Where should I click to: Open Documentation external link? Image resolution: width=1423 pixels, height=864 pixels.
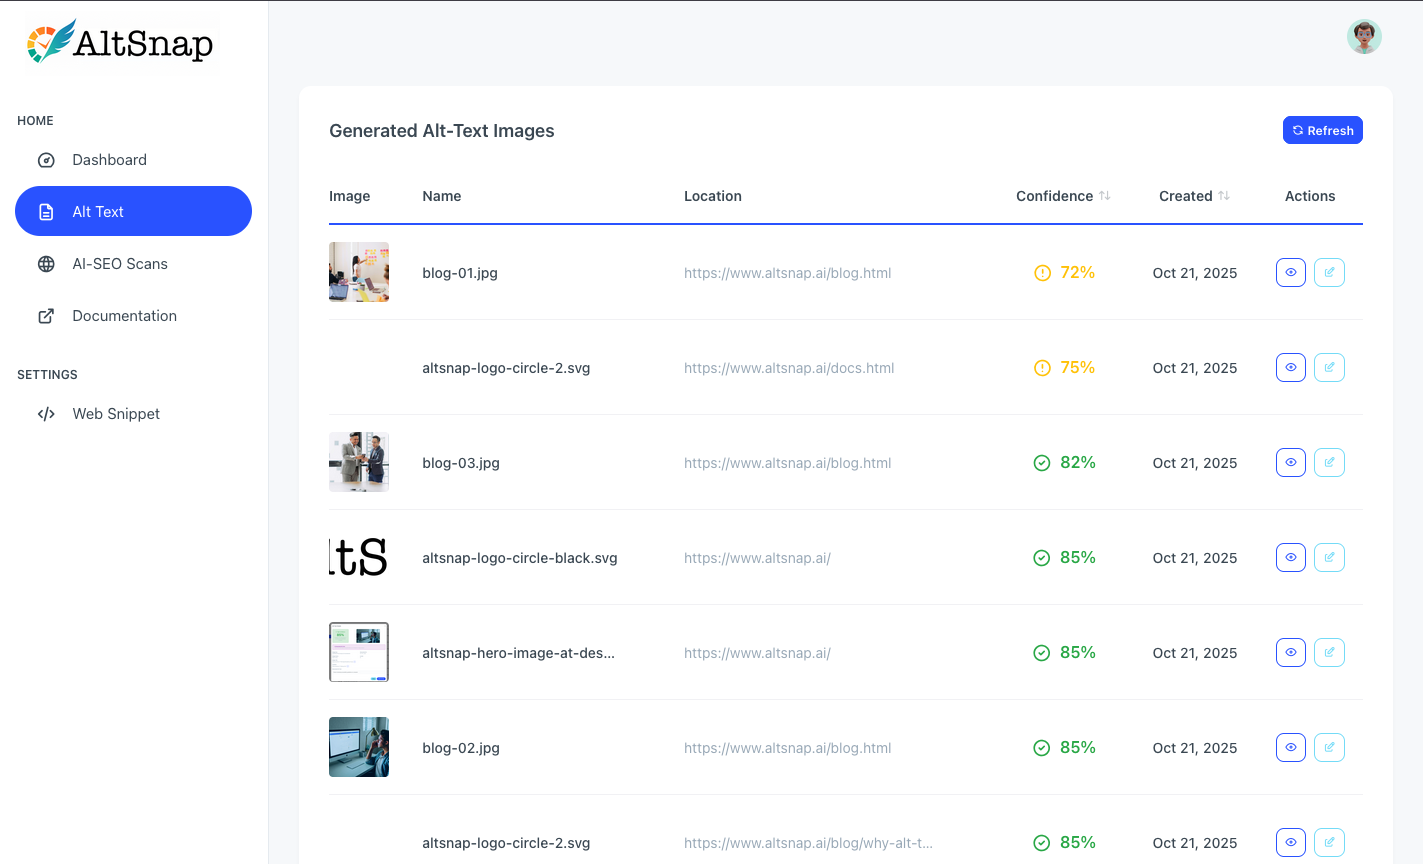point(124,316)
